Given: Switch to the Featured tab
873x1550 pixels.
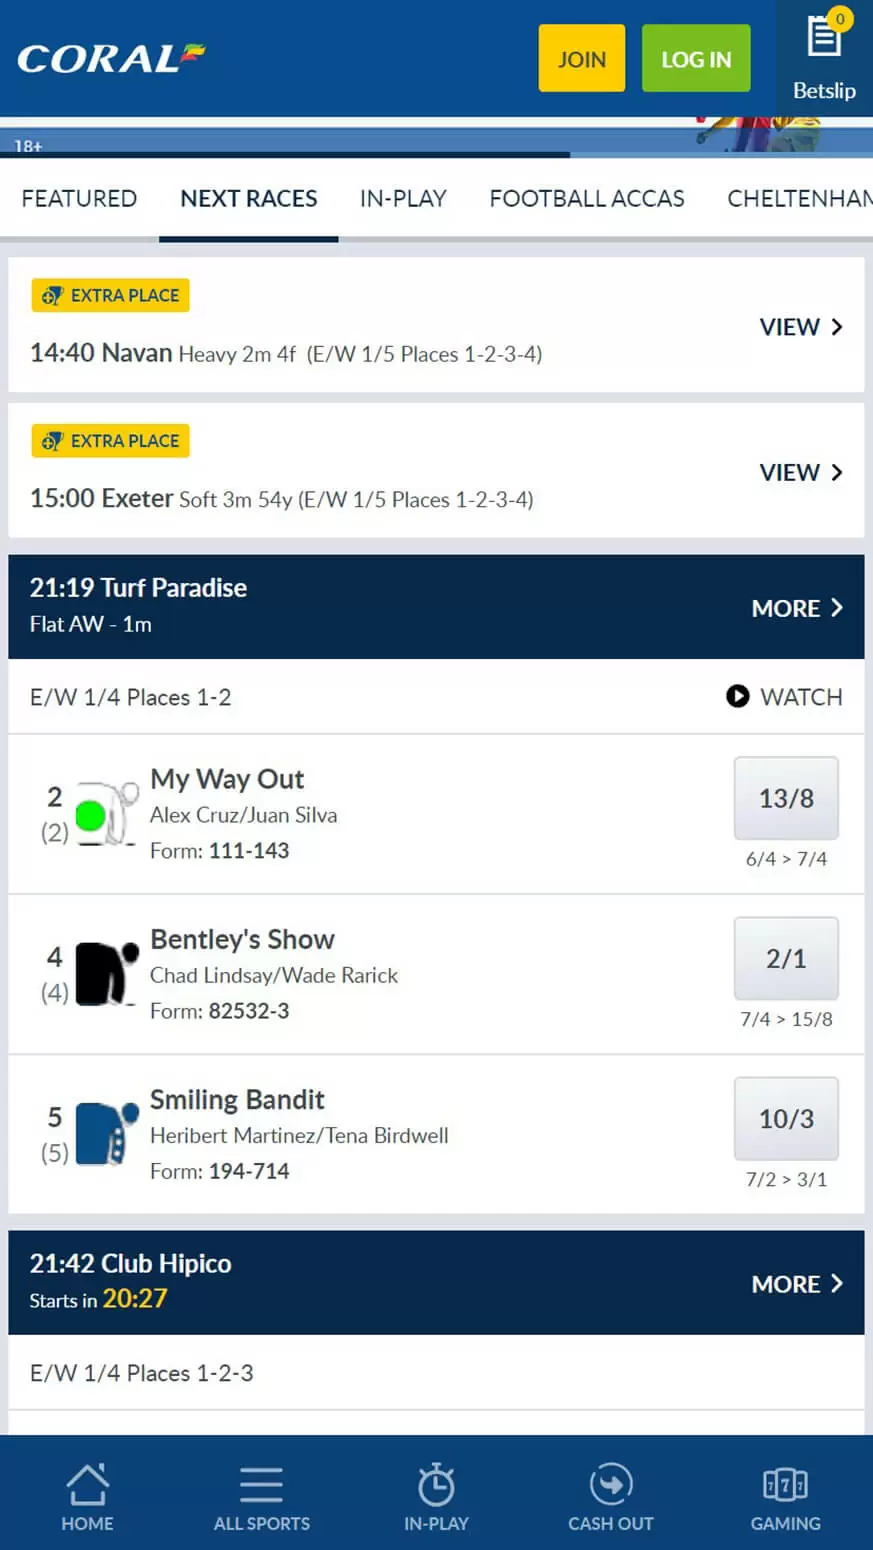Looking at the screenshot, I should click(x=79, y=198).
